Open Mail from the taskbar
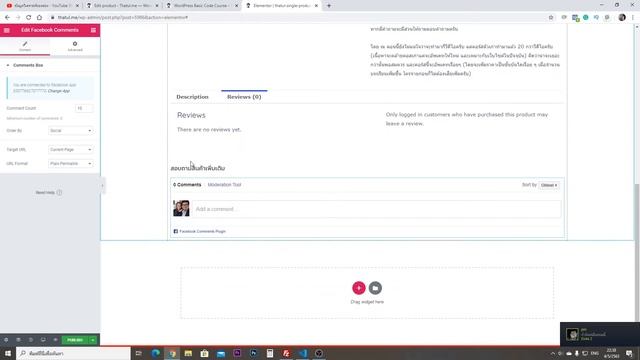This screenshot has height=360, width=640. [x=221, y=353]
